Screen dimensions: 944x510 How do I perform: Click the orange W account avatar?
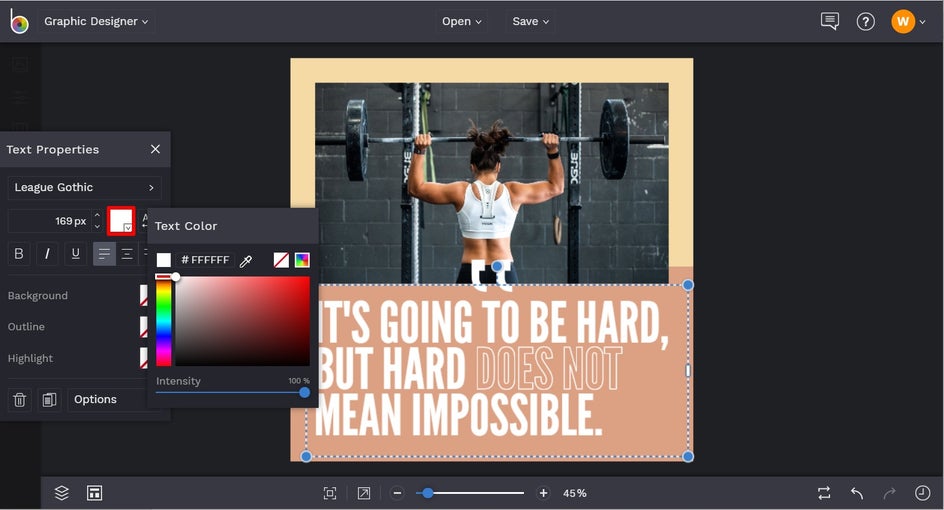902,22
